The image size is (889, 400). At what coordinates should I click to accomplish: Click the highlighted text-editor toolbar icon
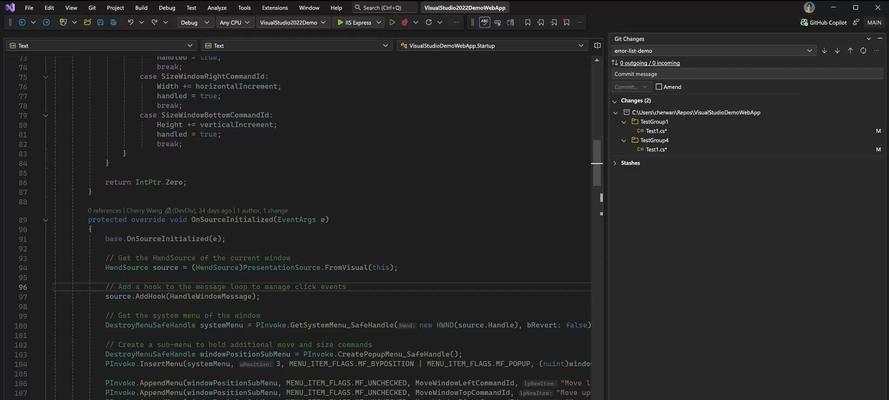click(484, 23)
